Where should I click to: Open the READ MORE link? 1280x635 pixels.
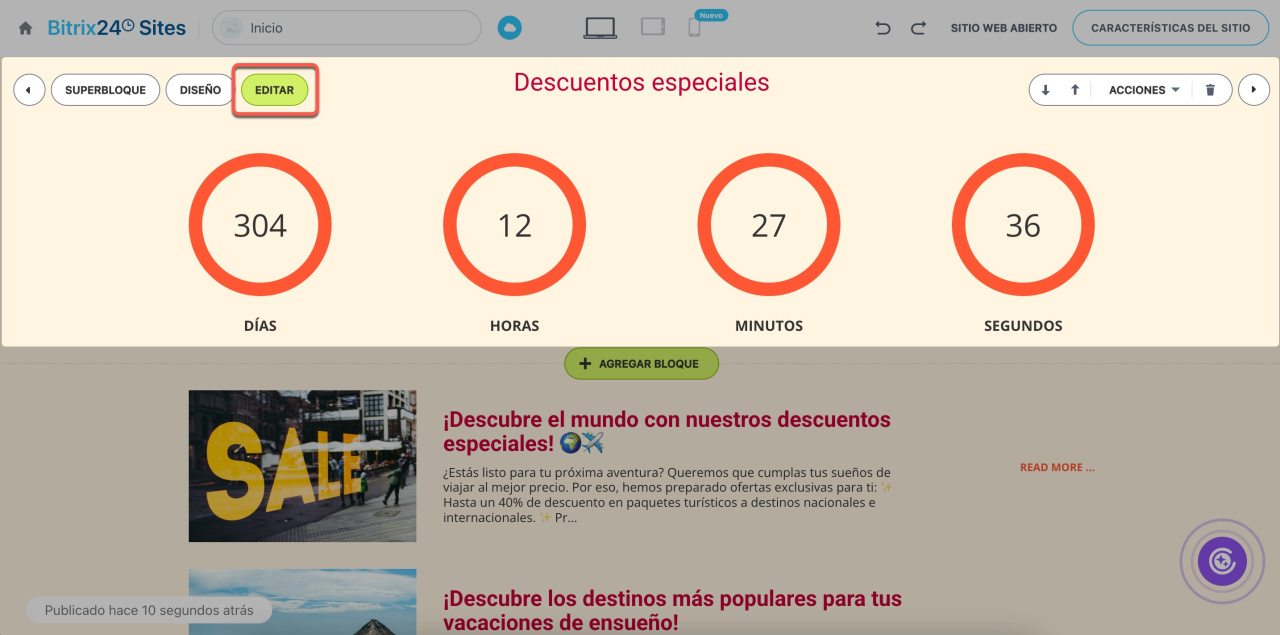tap(1057, 467)
